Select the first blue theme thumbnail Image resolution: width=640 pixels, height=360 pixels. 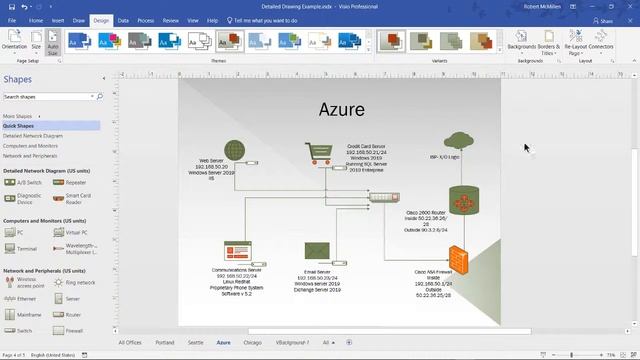point(79,41)
